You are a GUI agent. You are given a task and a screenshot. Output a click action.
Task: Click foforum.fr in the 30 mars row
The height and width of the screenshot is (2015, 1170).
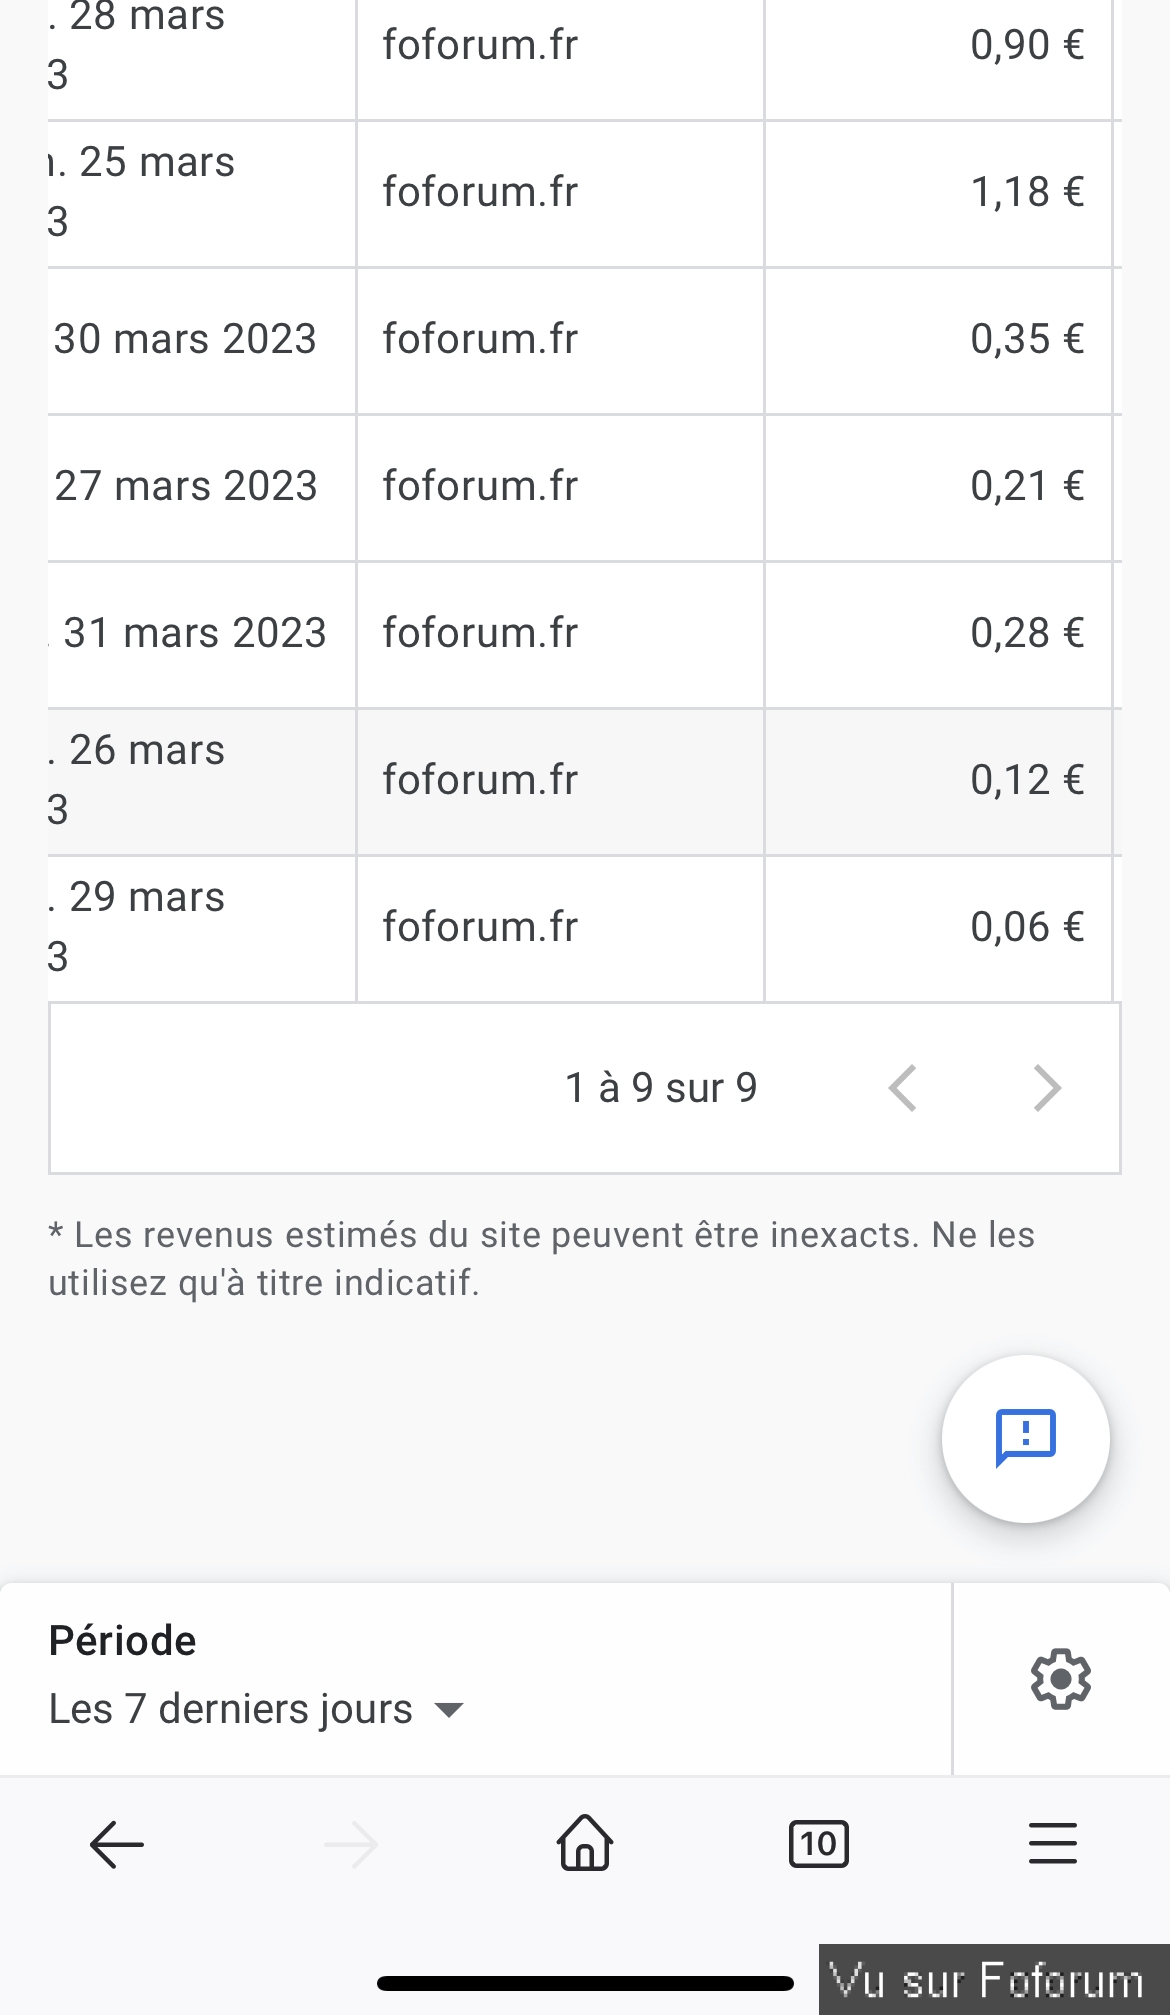(x=480, y=339)
